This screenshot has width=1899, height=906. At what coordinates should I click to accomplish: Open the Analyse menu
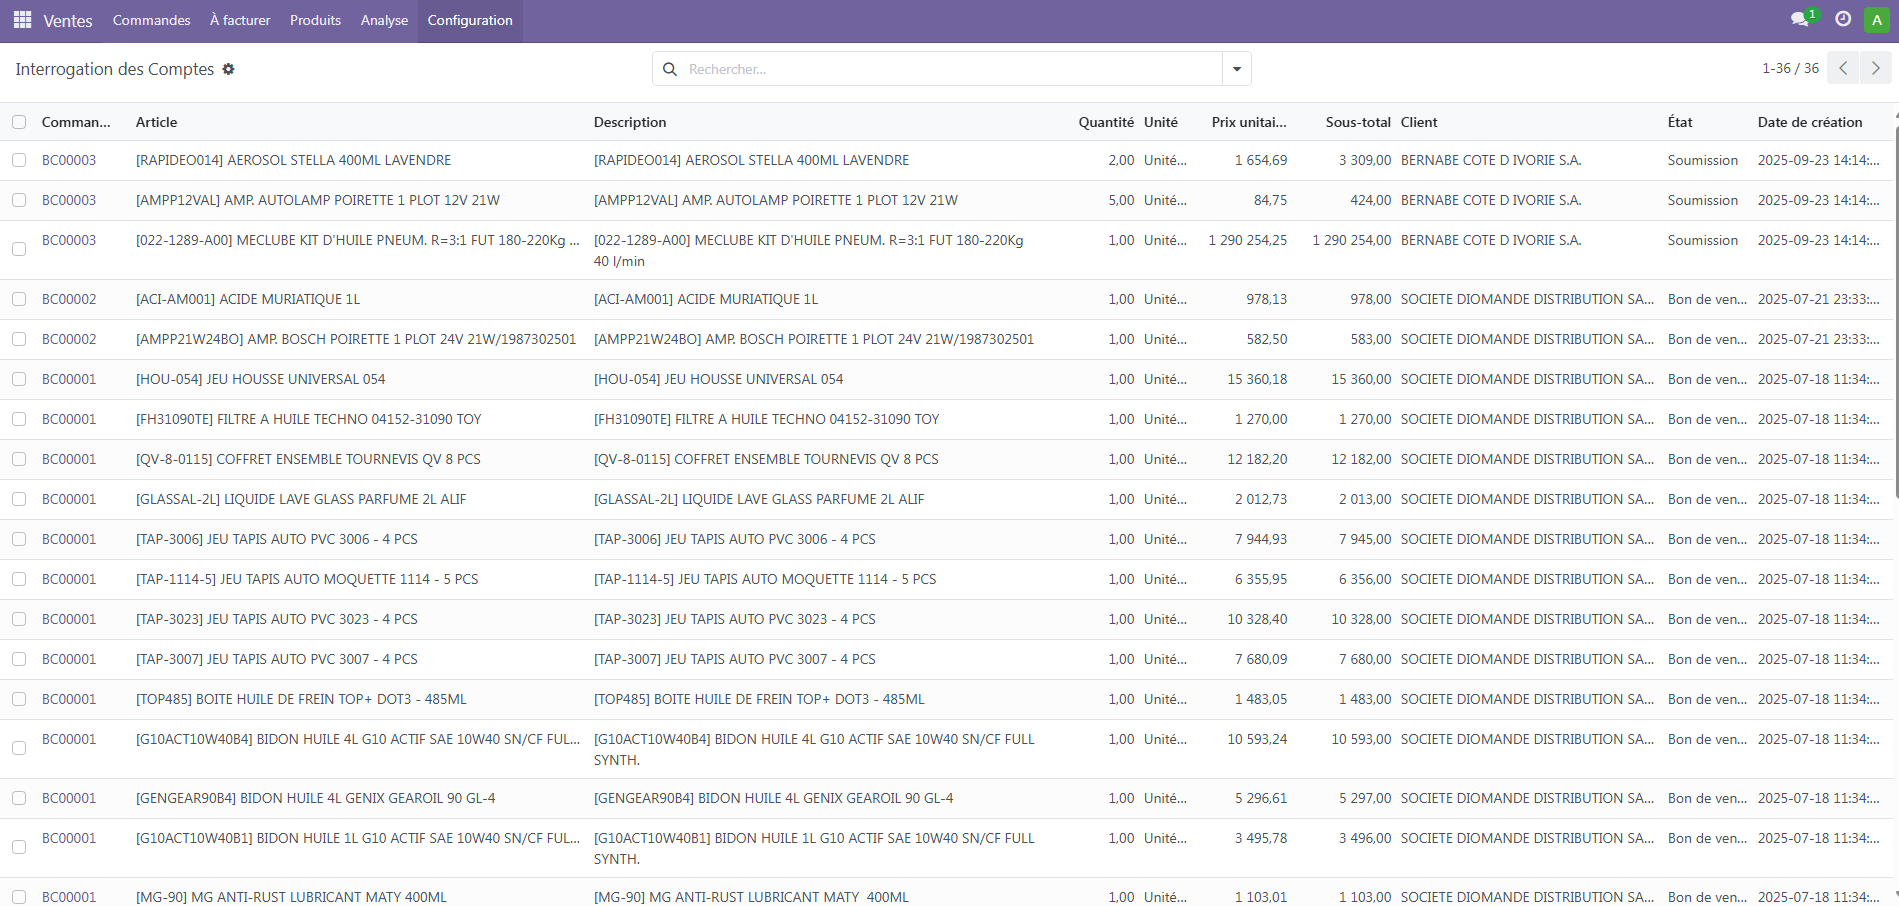[x=384, y=20]
